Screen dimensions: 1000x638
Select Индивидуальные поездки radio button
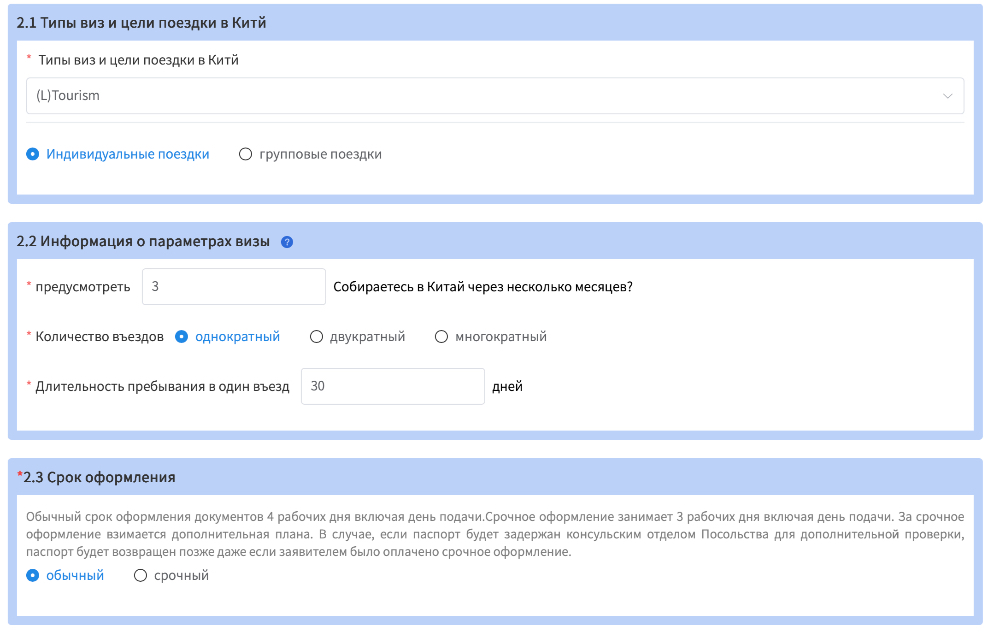click(x=33, y=154)
